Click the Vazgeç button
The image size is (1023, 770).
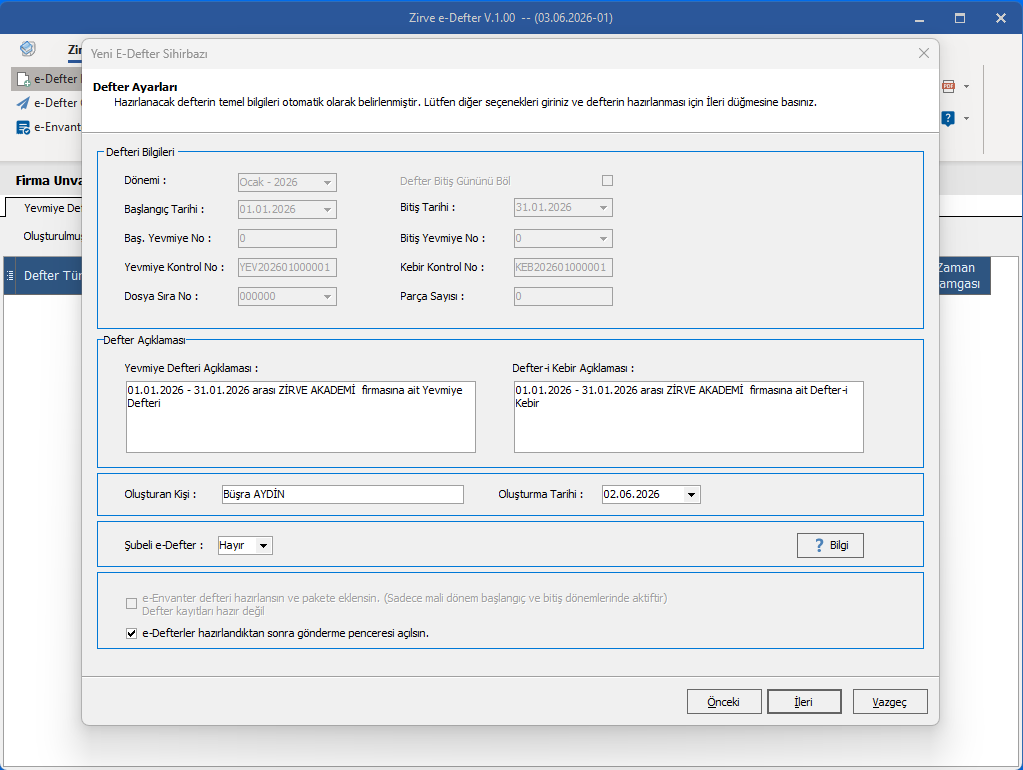[890, 702]
